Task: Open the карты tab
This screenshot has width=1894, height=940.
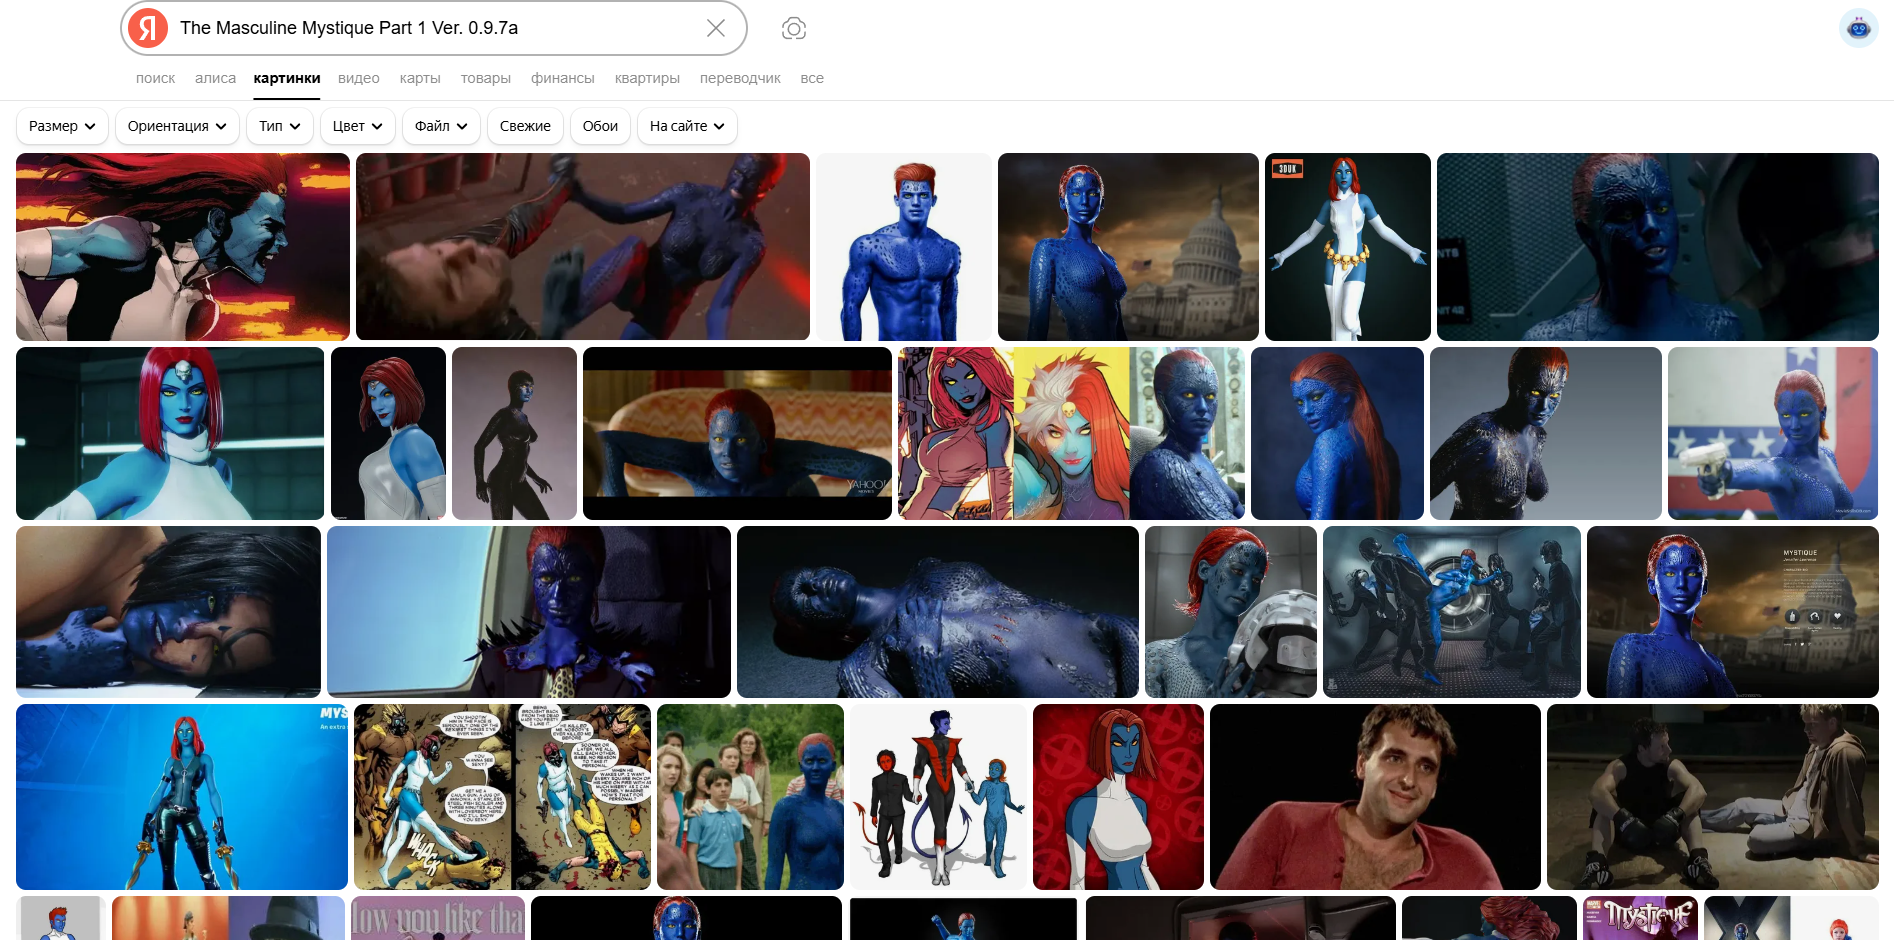Action: point(420,78)
